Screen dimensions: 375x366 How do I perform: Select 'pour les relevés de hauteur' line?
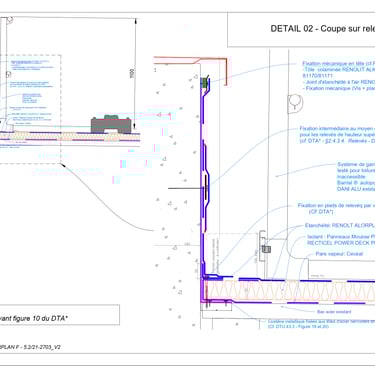[x=337, y=135]
